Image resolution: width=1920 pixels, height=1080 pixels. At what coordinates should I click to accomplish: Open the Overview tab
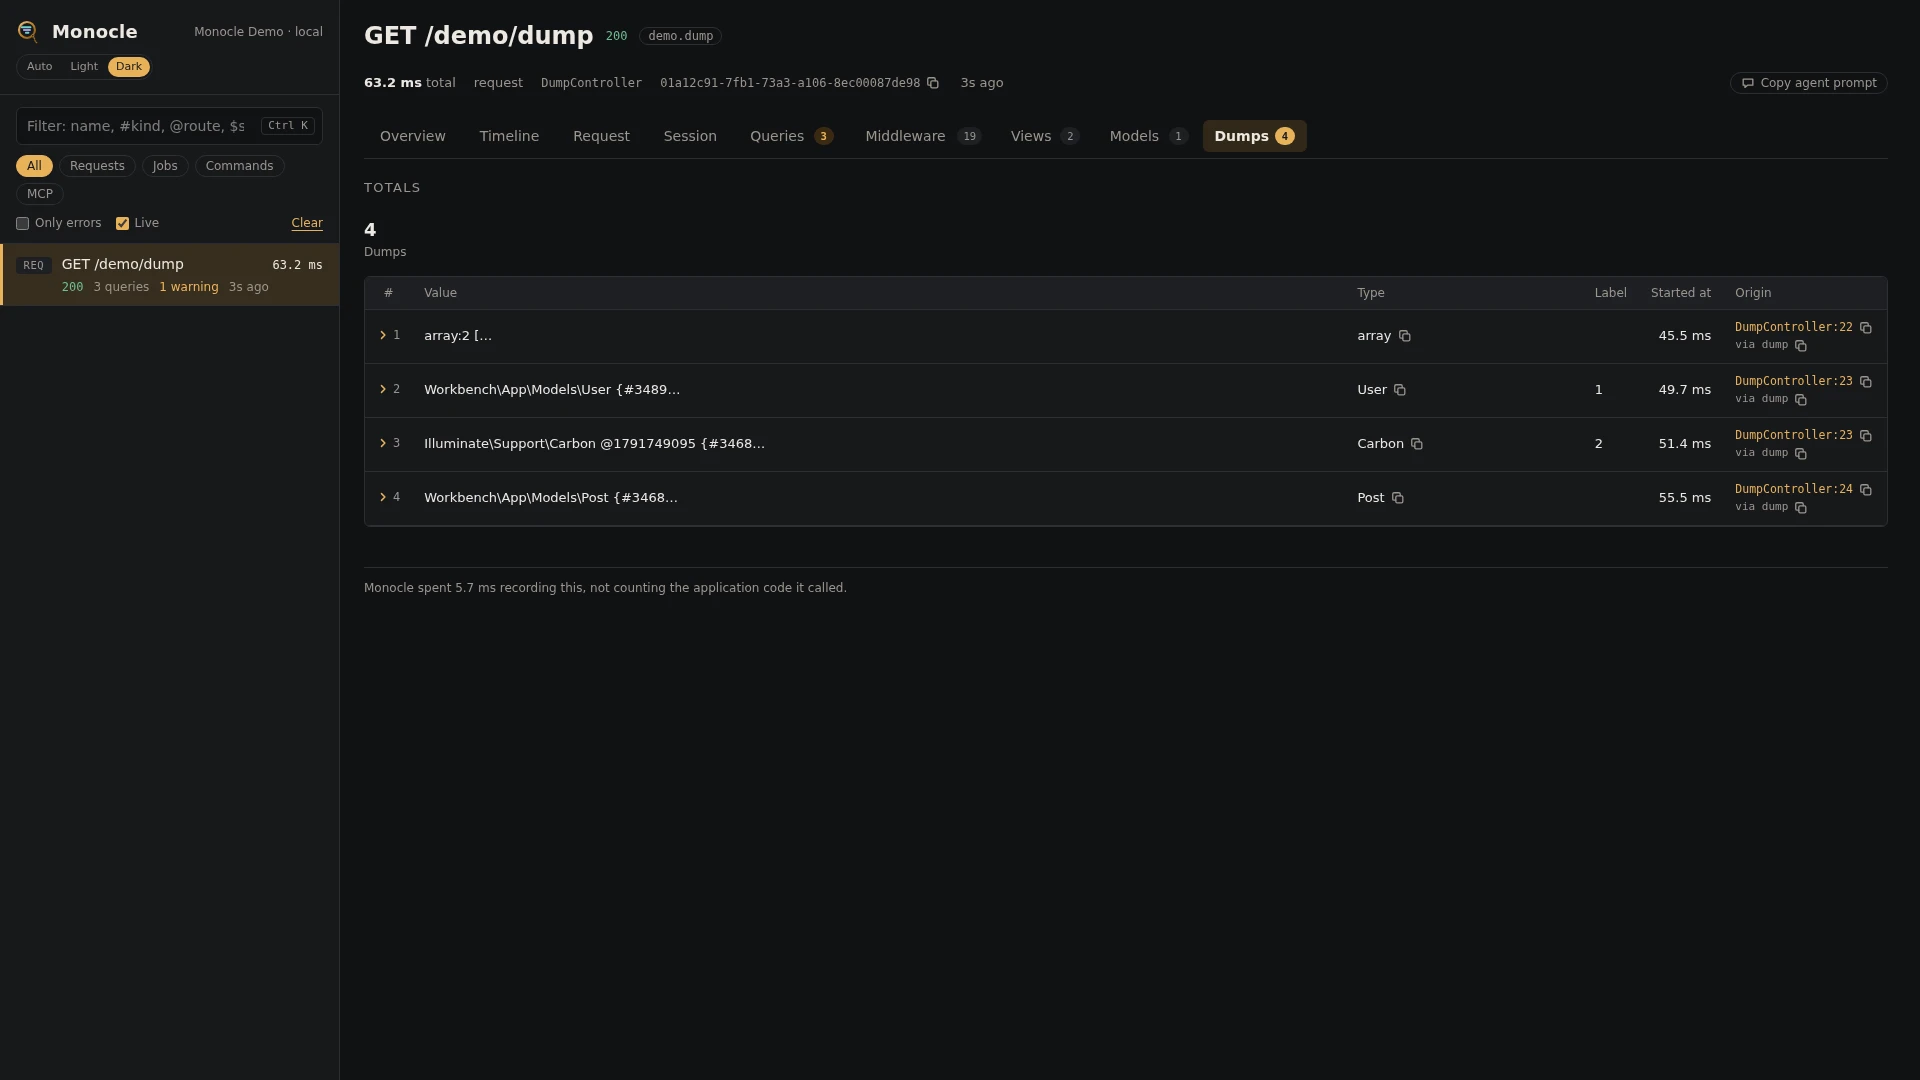point(413,136)
